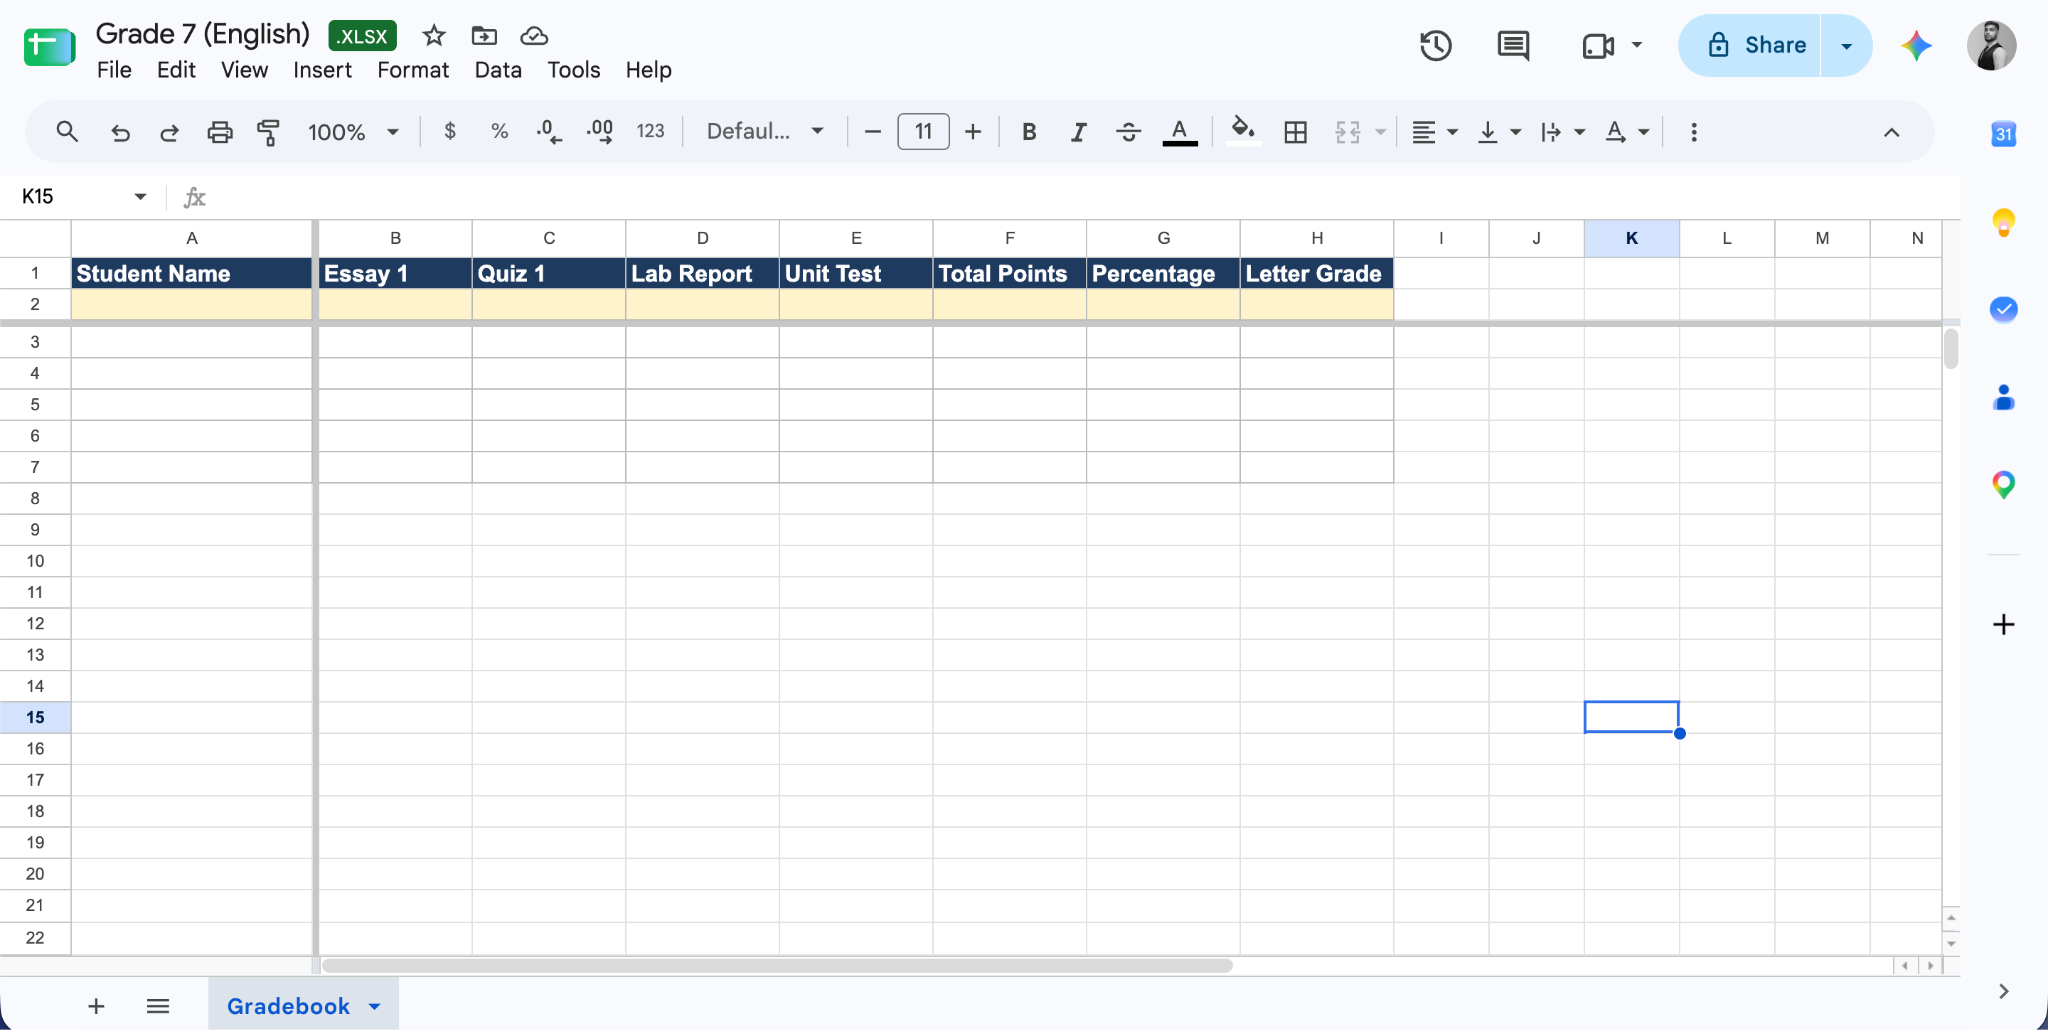The image size is (2048, 1030).
Task: Open Google Keep side panel
Action: (2003, 222)
